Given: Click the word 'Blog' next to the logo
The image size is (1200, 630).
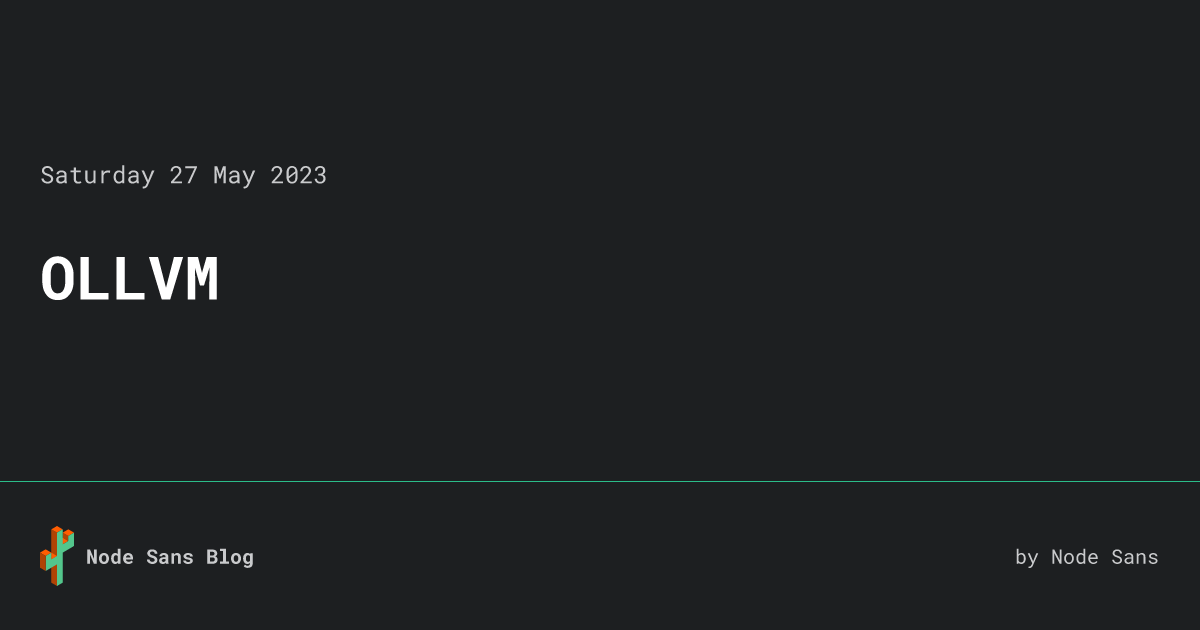Looking at the screenshot, I should 230,557.
